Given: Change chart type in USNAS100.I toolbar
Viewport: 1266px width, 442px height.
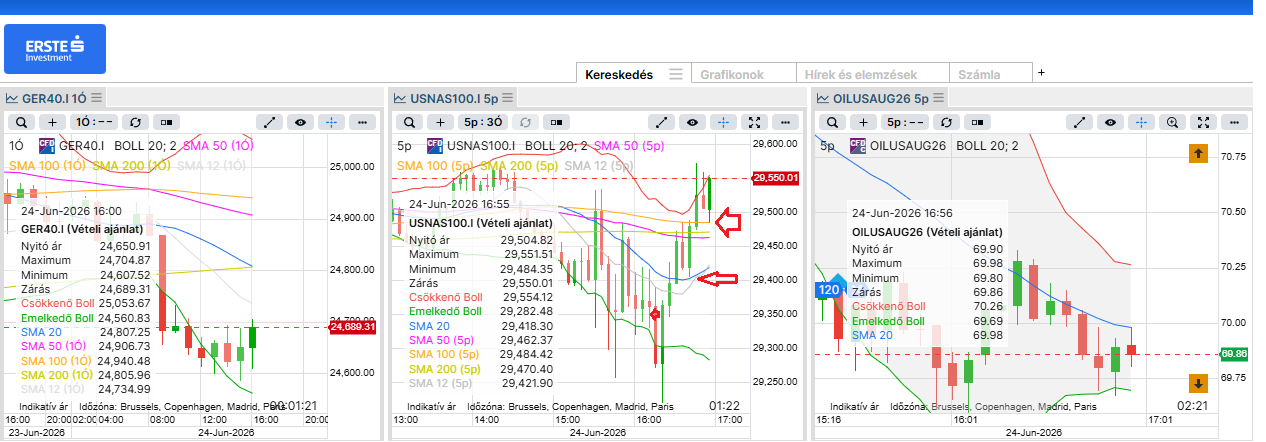Looking at the screenshot, I should pyautogui.click(x=557, y=122).
